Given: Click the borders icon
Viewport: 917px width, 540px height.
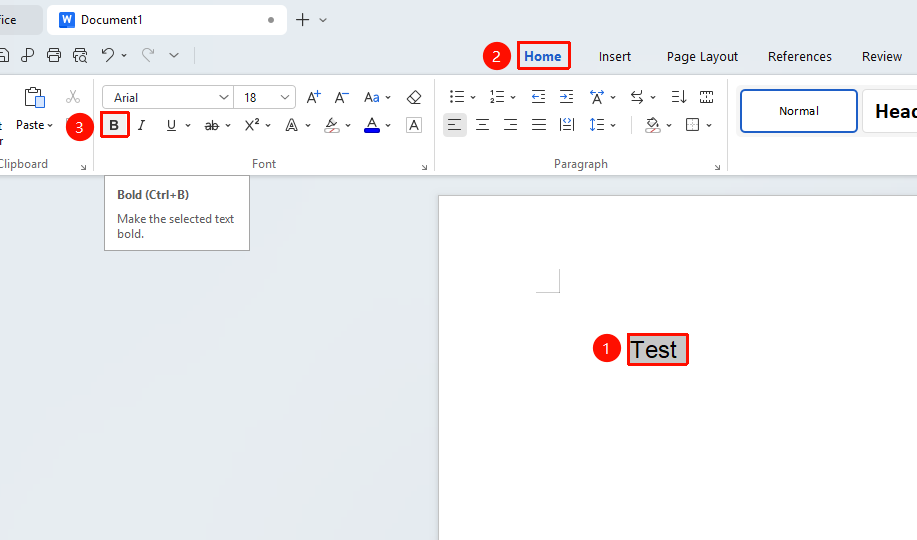Looking at the screenshot, I should click(x=692, y=125).
